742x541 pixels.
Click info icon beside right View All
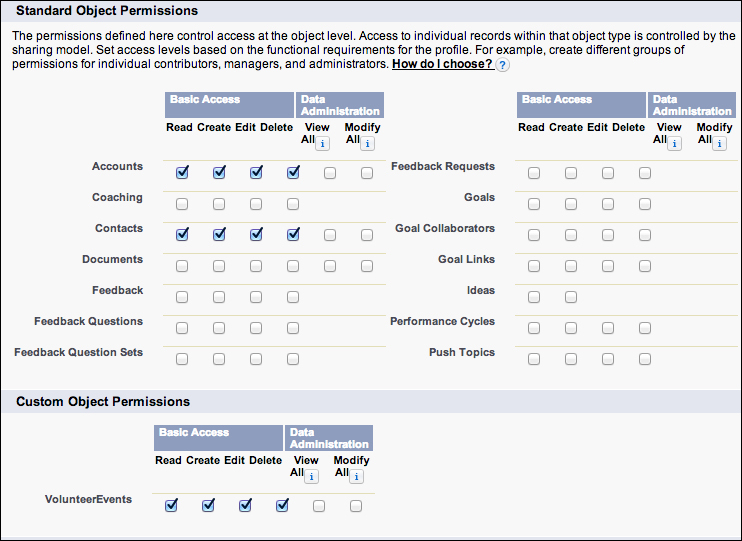[x=674, y=143]
